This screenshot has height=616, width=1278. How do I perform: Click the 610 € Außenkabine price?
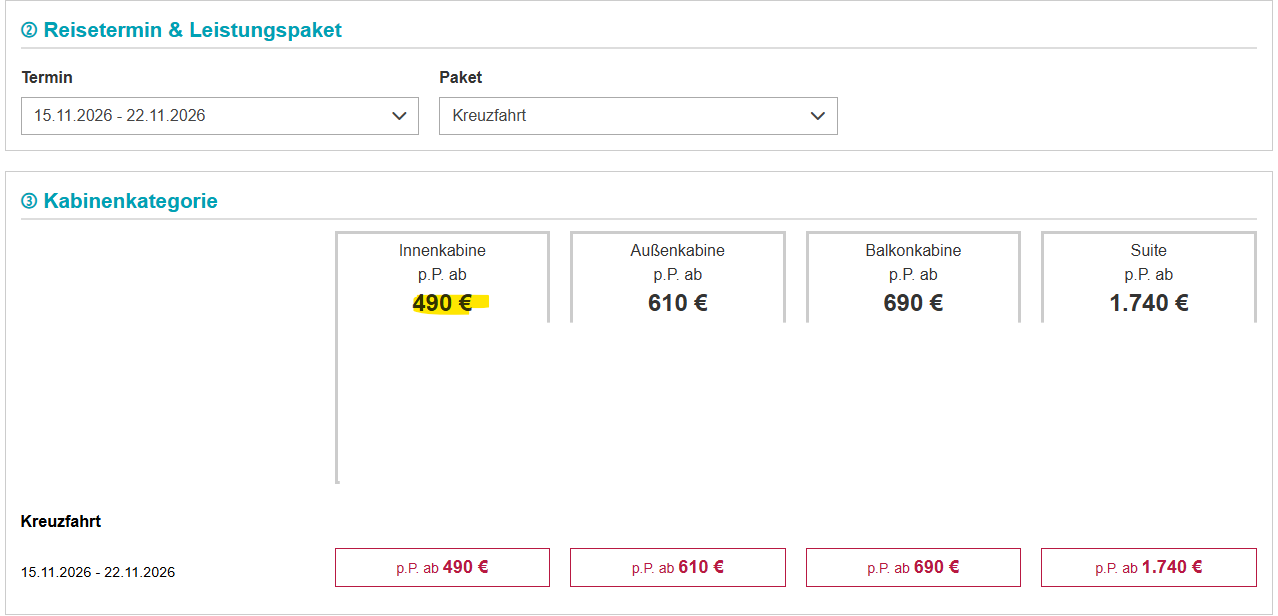tap(677, 303)
